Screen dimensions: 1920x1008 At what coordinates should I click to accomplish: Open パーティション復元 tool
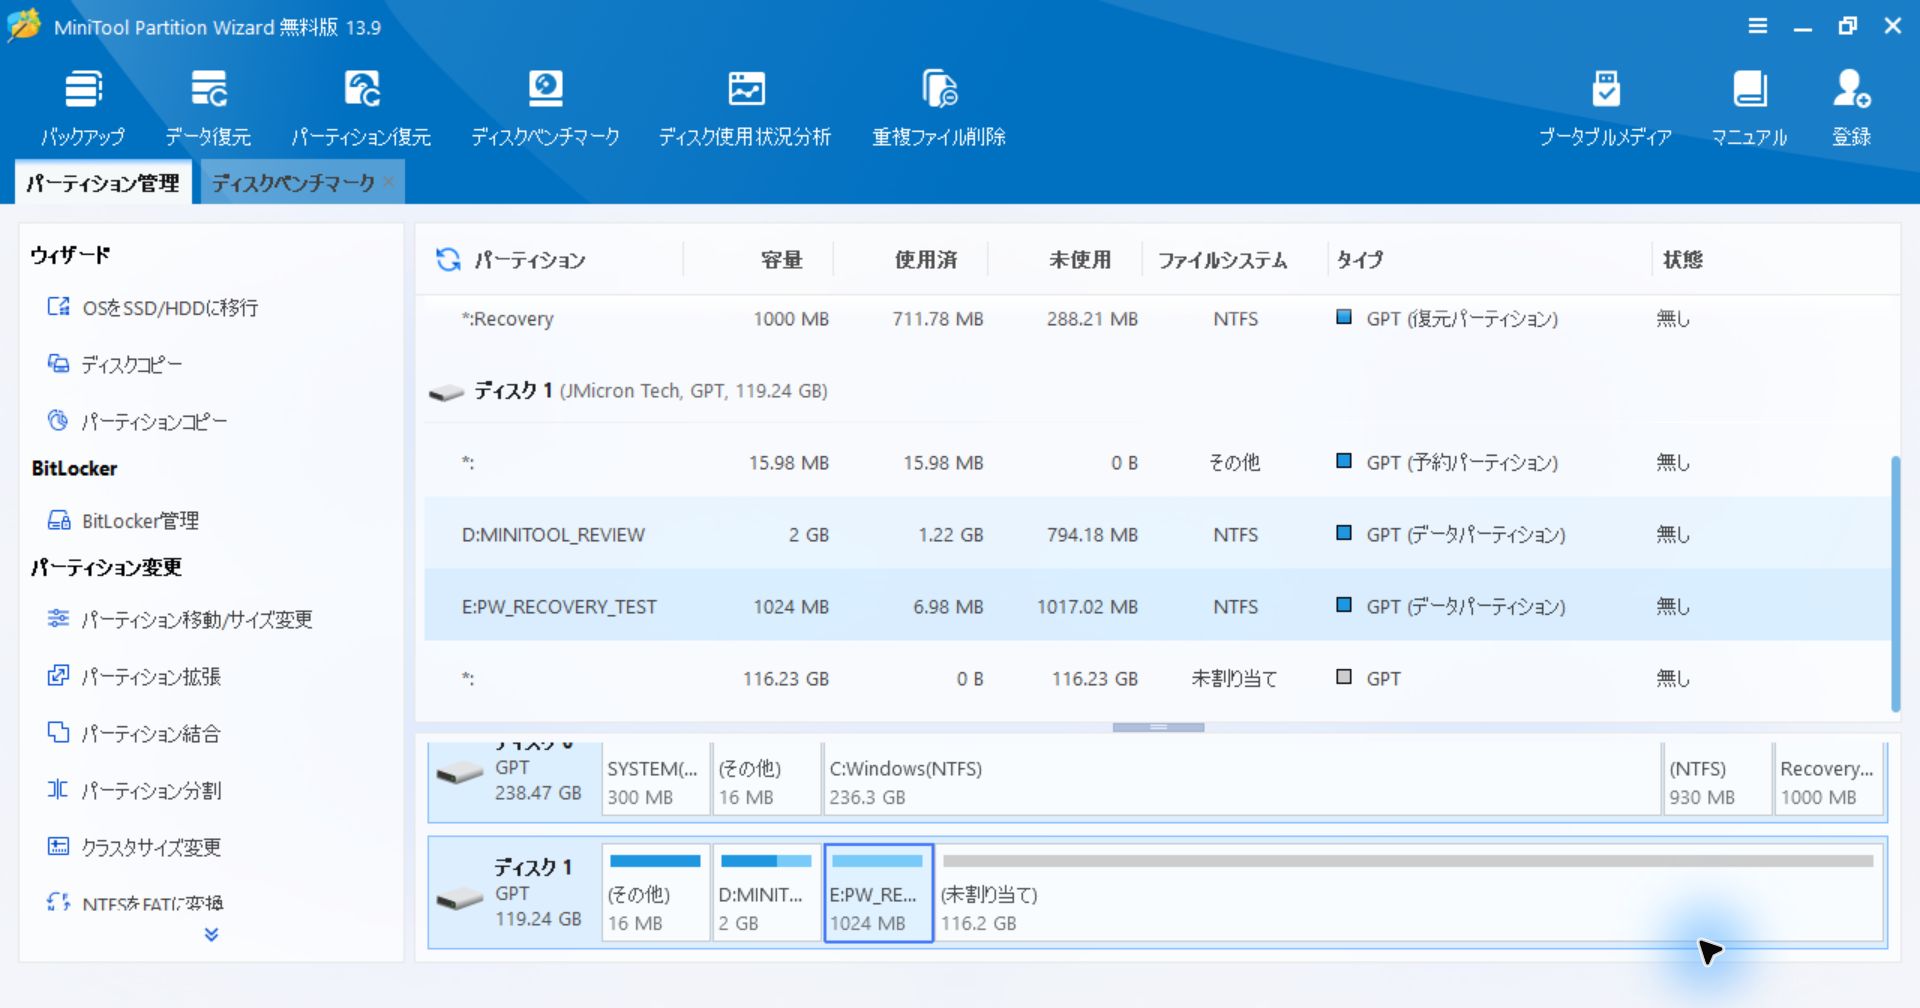pos(361,108)
